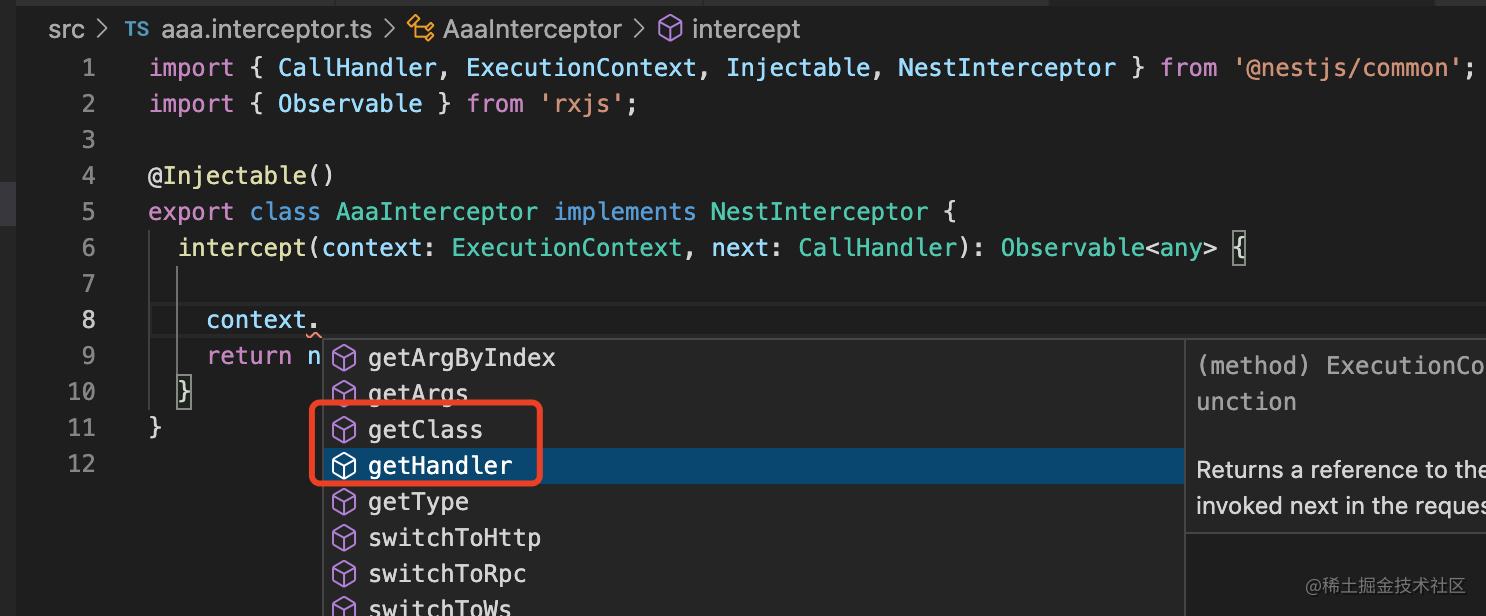Screen dimensions: 1486x616
Task: Click the getHandler method icon
Action: [344, 466]
